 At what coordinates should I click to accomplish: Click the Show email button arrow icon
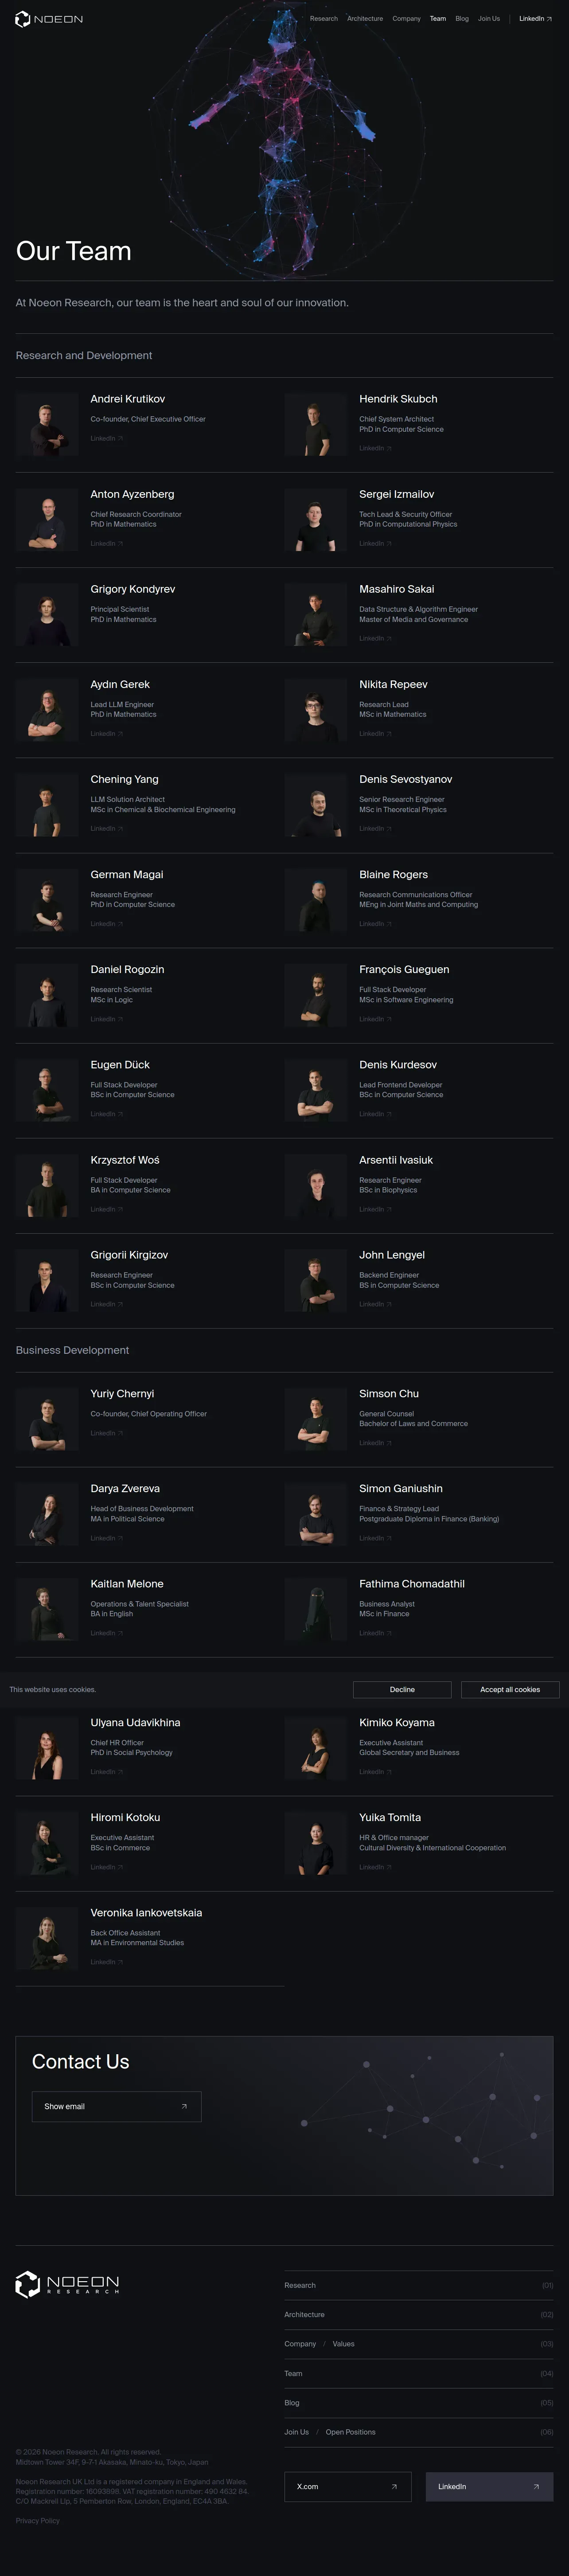pos(184,2106)
